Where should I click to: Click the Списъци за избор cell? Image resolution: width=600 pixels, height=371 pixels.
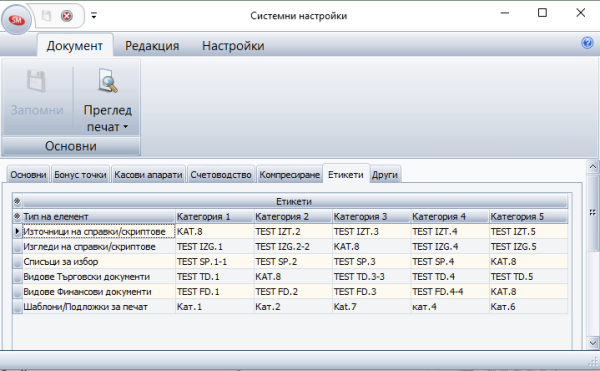99,262
